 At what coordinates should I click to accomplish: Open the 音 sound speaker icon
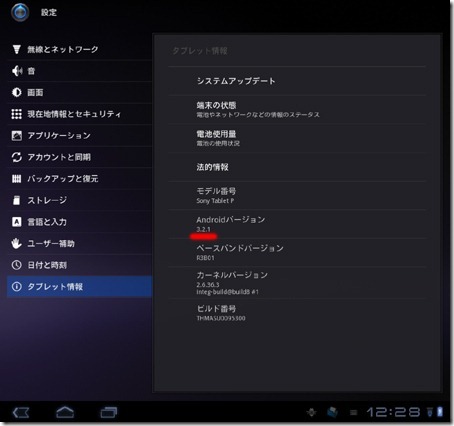(17, 71)
